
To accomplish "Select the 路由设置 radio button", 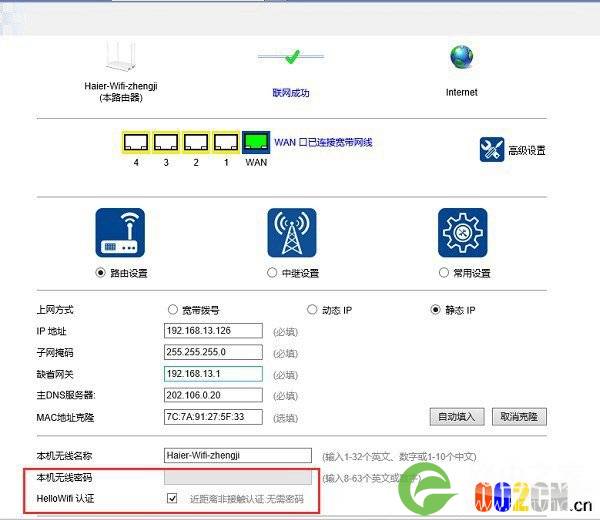I will pyautogui.click(x=100, y=273).
